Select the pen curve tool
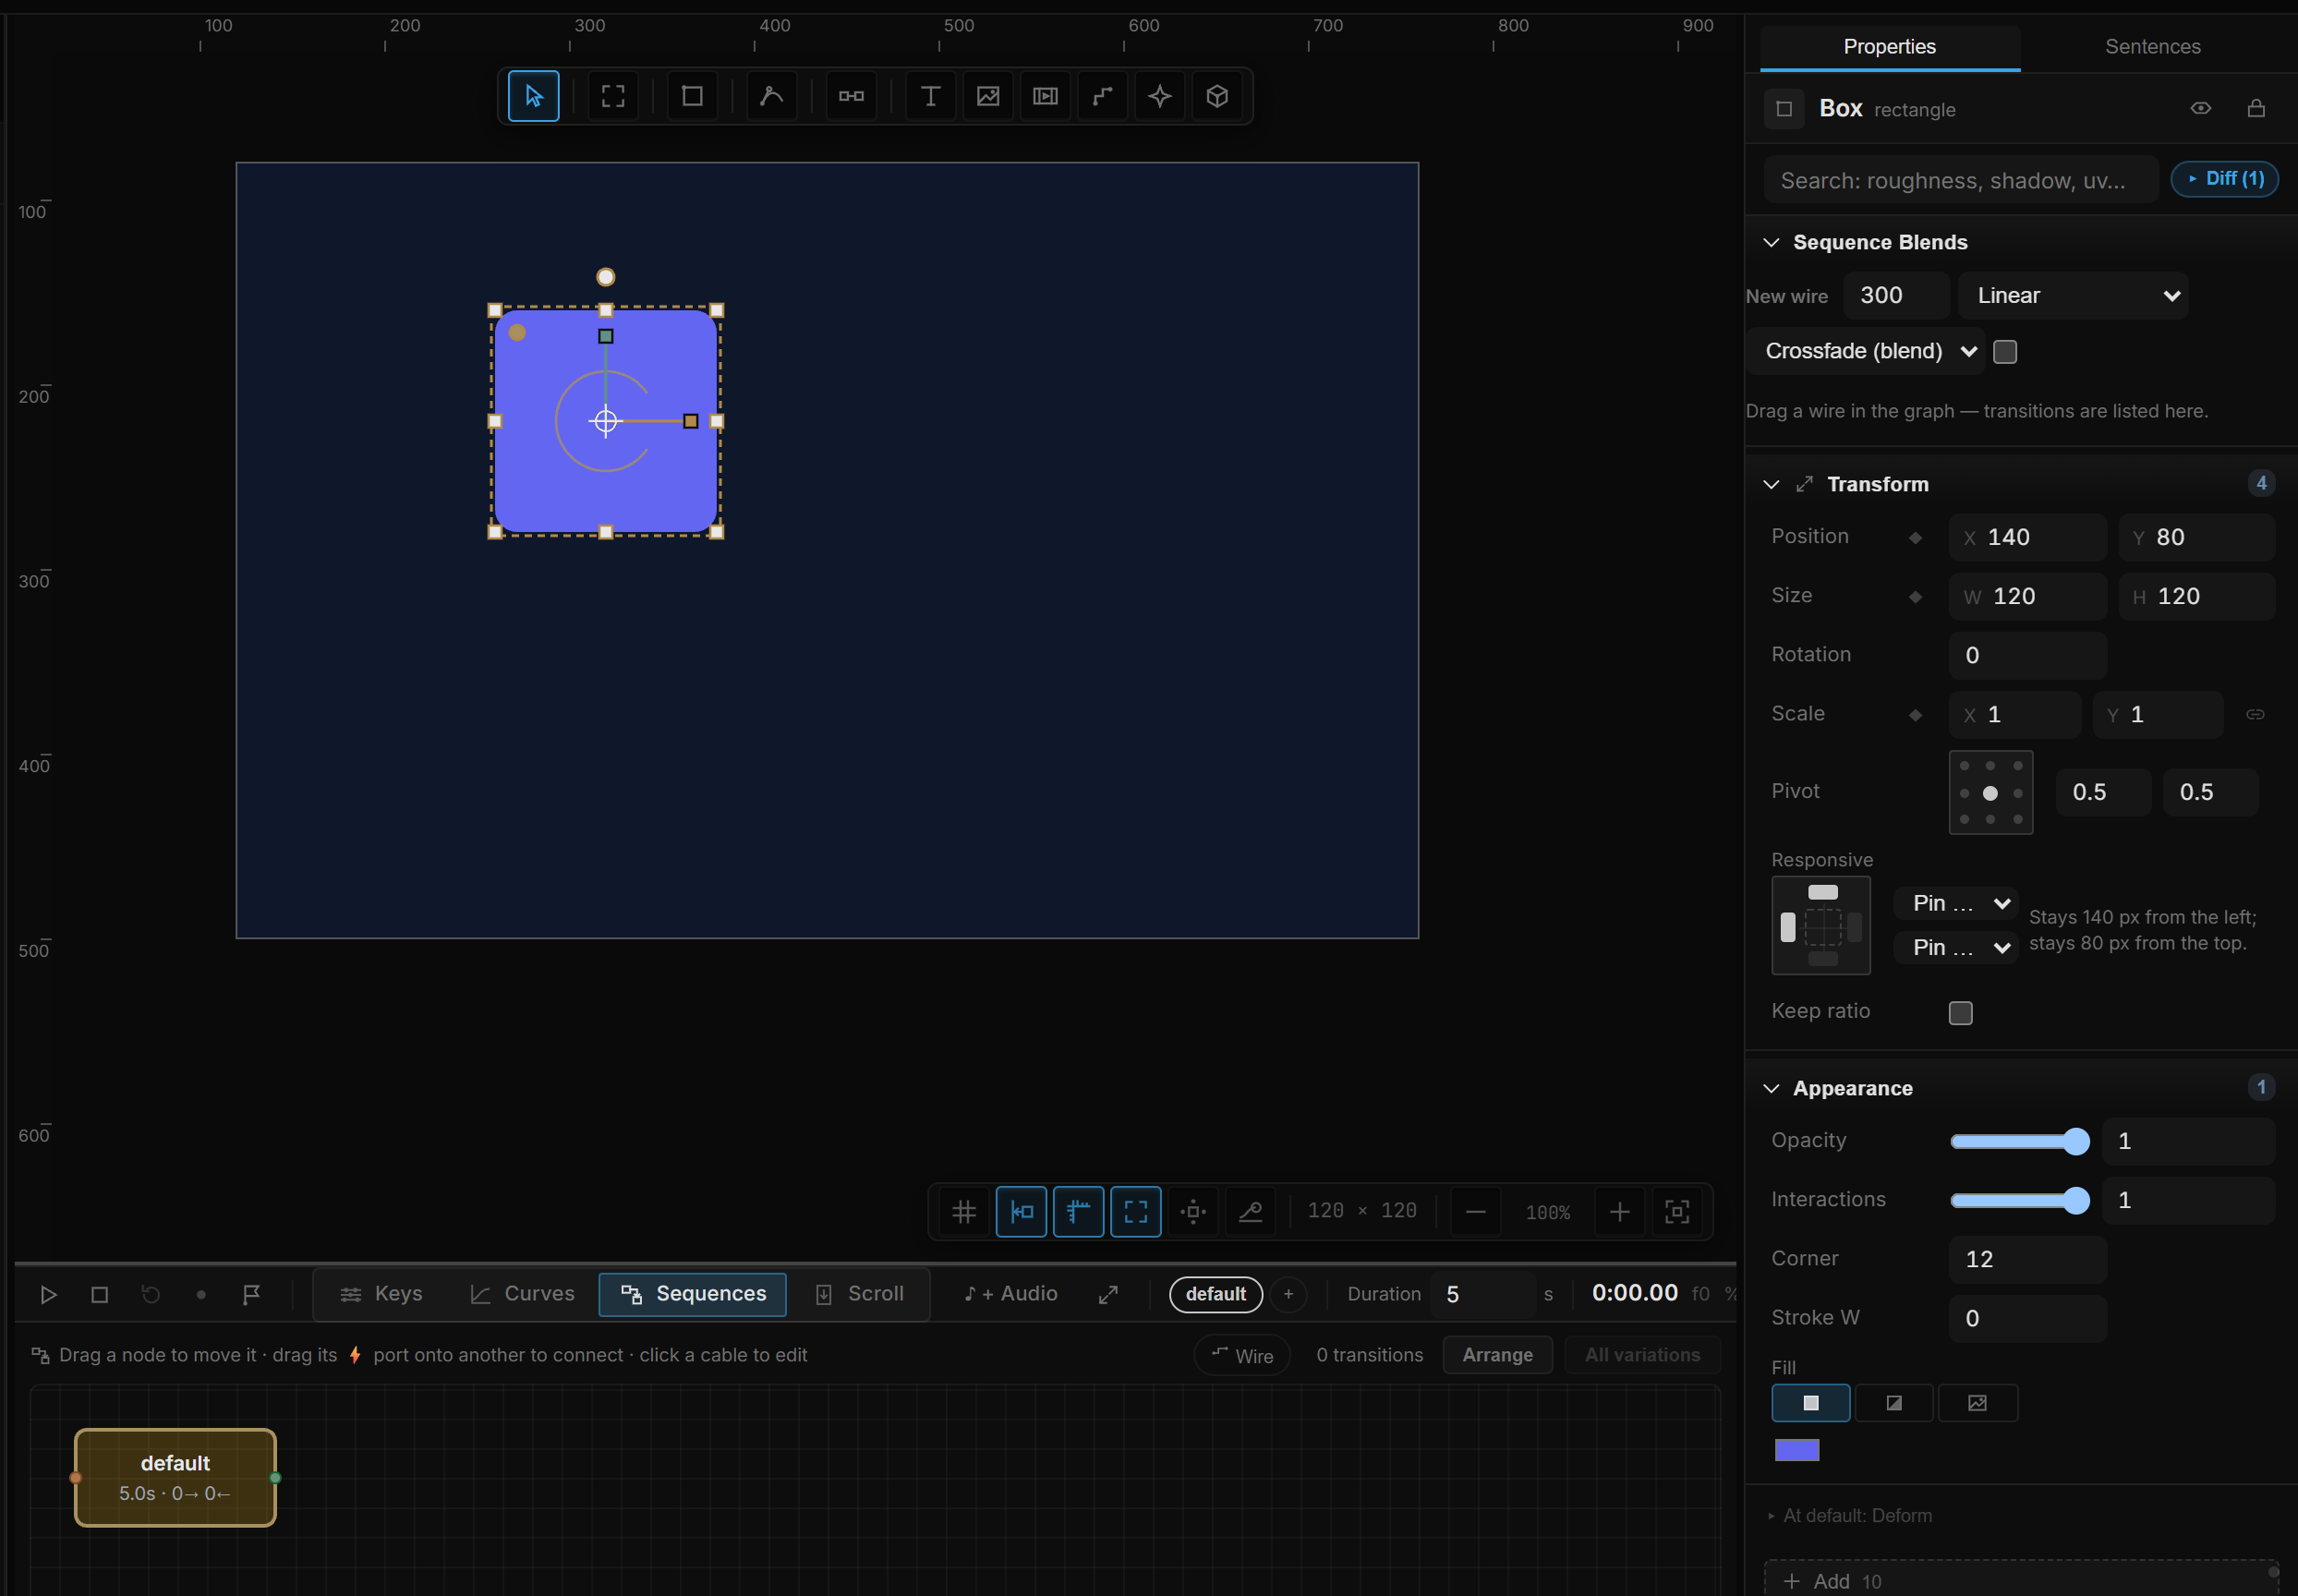The width and height of the screenshot is (2298, 1596). [x=772, y=96]
